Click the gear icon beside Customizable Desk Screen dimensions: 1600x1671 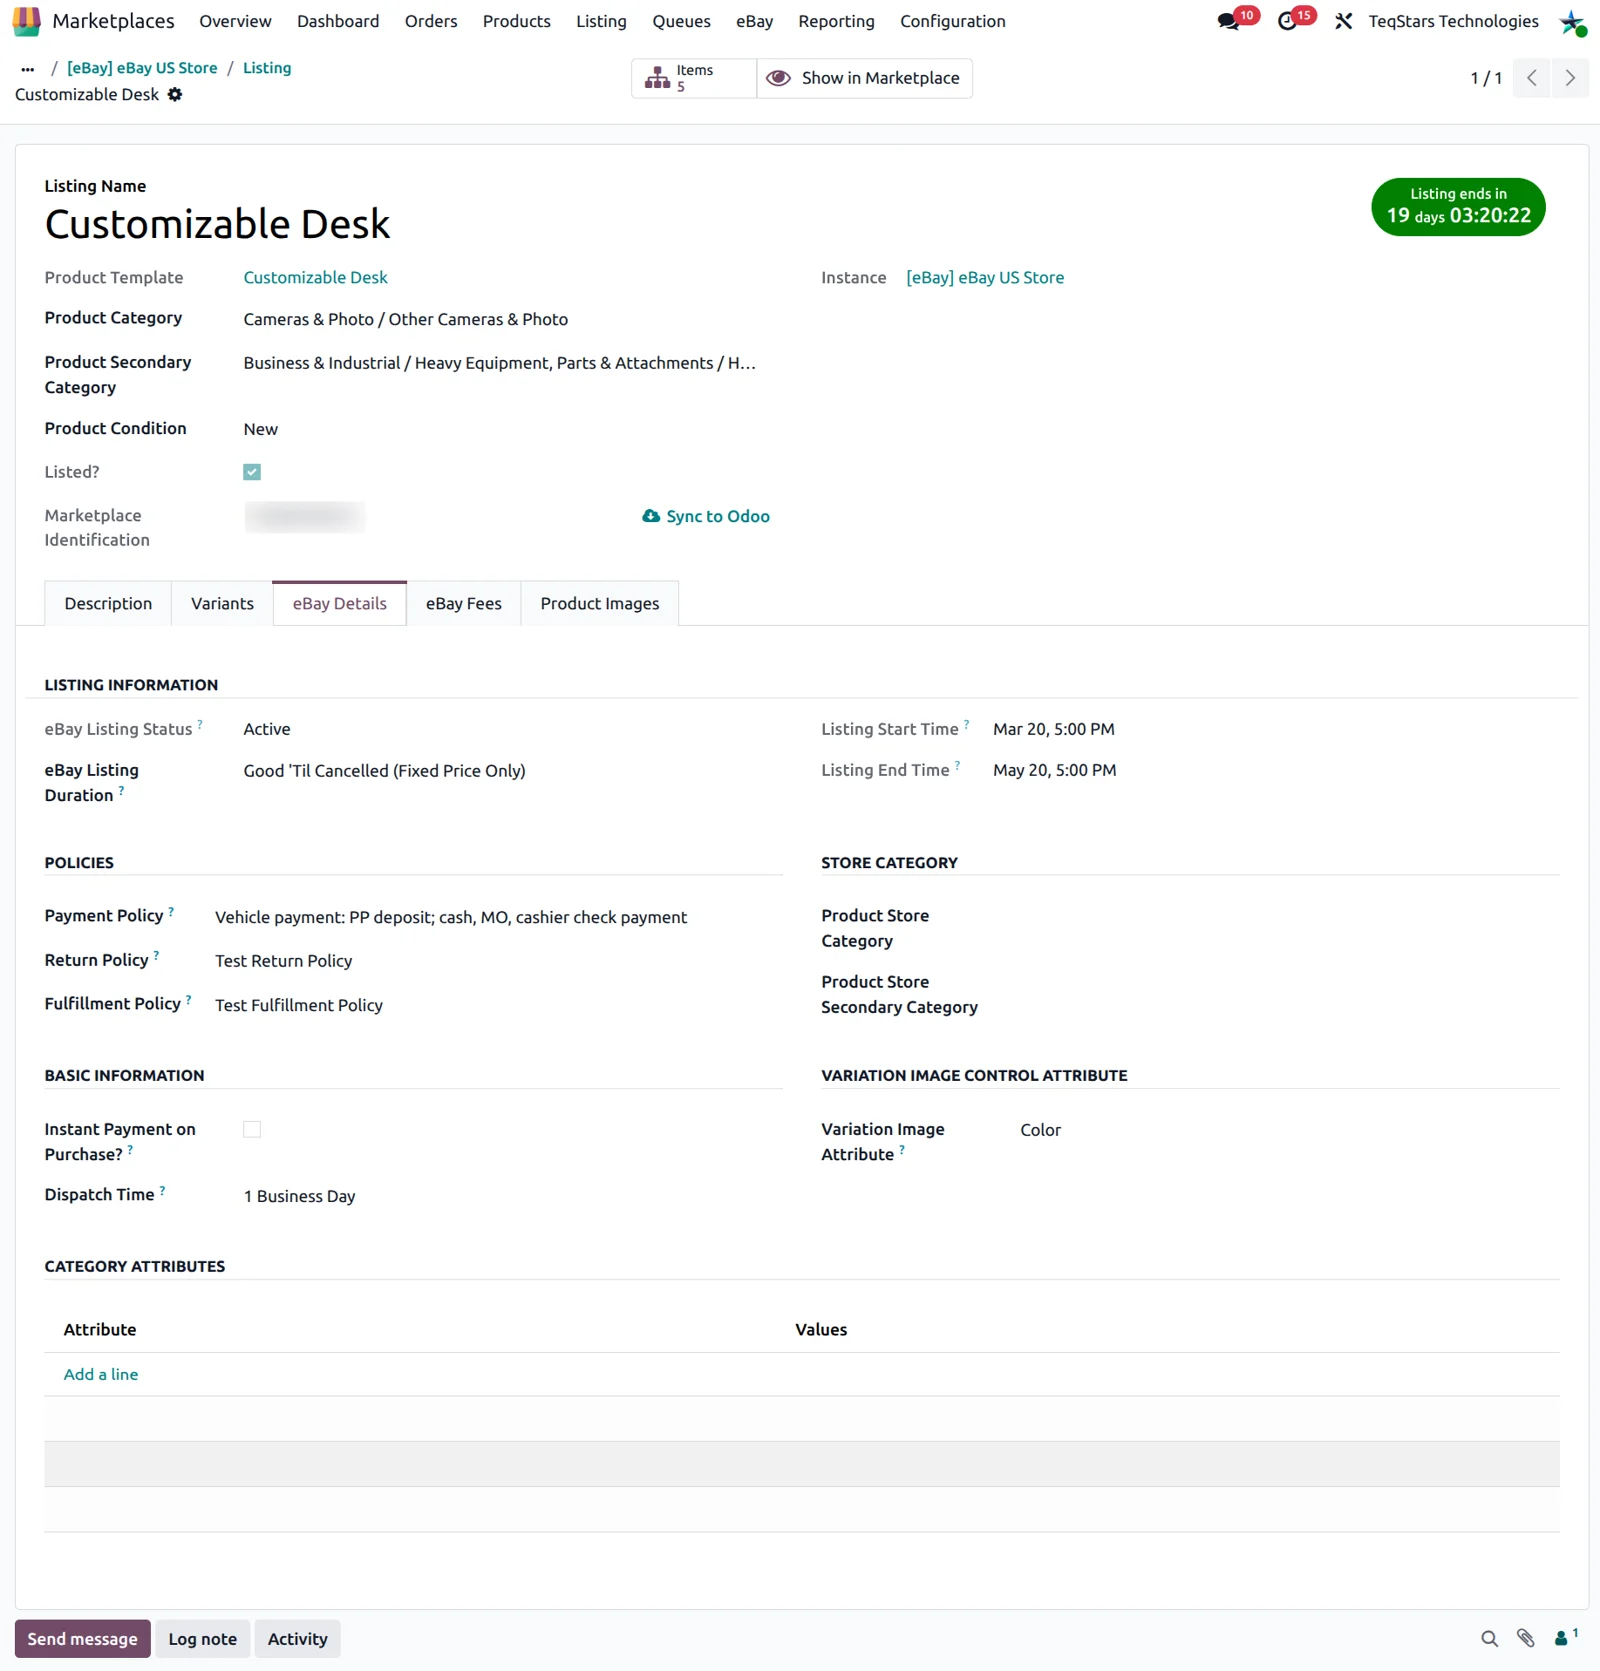click(175, 94)
